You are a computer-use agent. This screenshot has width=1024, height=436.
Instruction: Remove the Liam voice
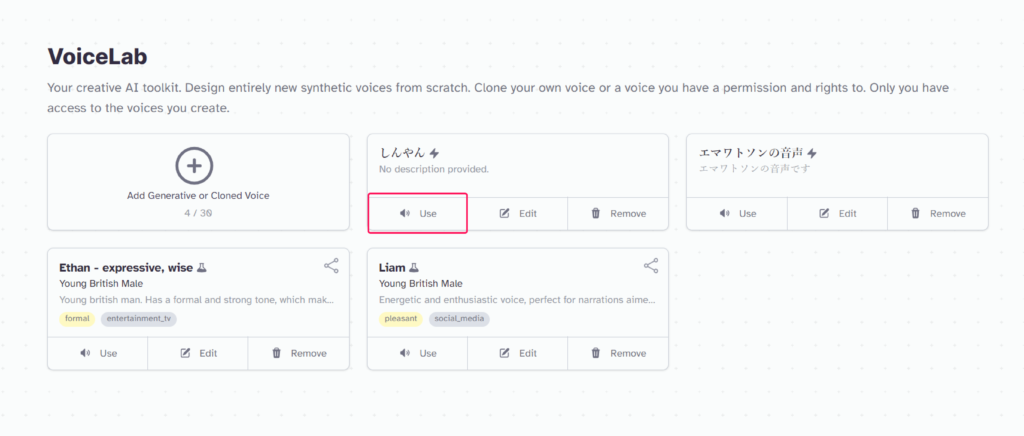pos(618,353)
